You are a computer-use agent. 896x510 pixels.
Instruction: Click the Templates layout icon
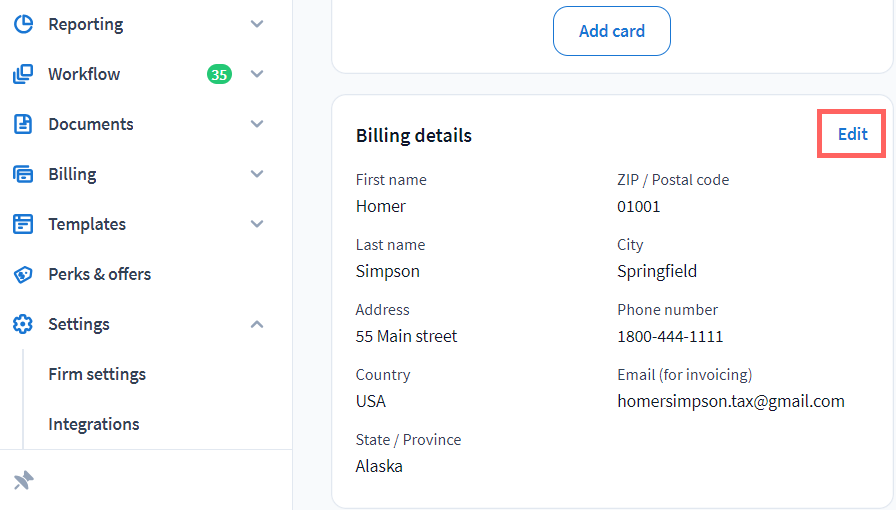[23, 224]
